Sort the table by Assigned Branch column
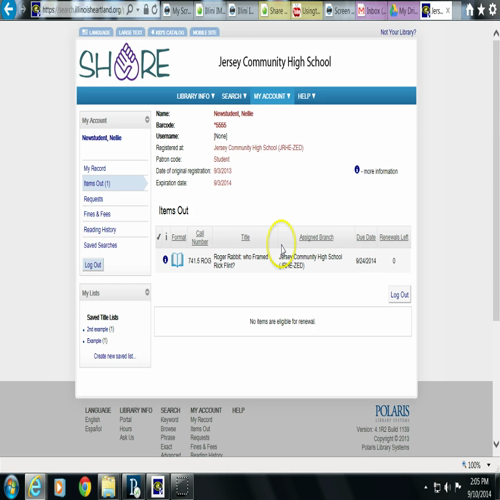Viewport: 500px width, 500px height. click(x=316, y=237)
